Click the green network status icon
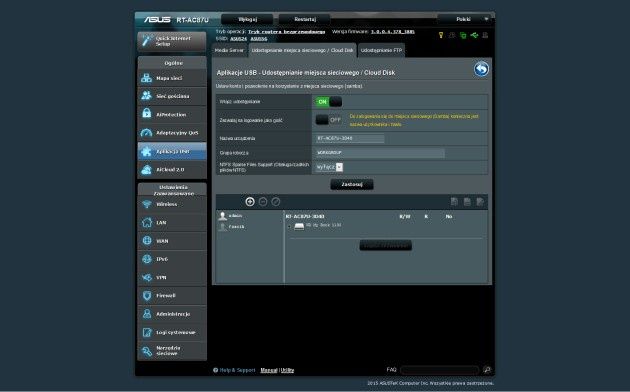This screenshot has width=630, height=392. coord(463,35)
